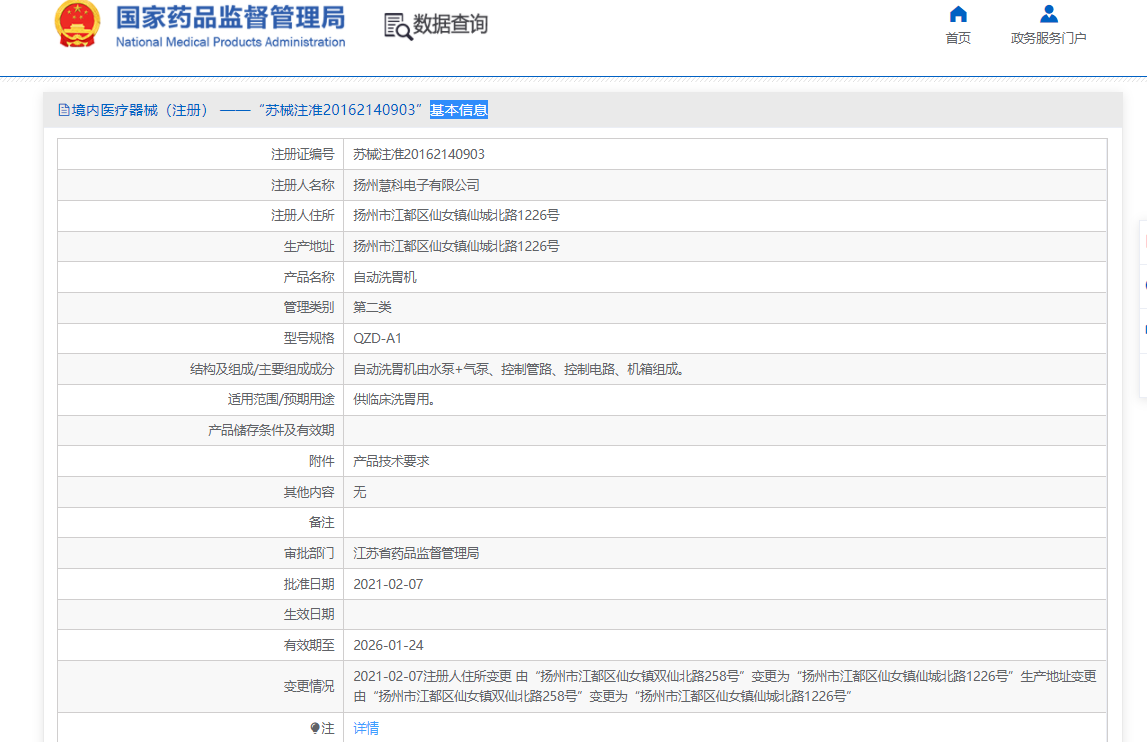Viewport: 1147px width, 742px height.
Task: Go to 首页 via home icon
Action: pyautogui.click(x=958, y=14)
